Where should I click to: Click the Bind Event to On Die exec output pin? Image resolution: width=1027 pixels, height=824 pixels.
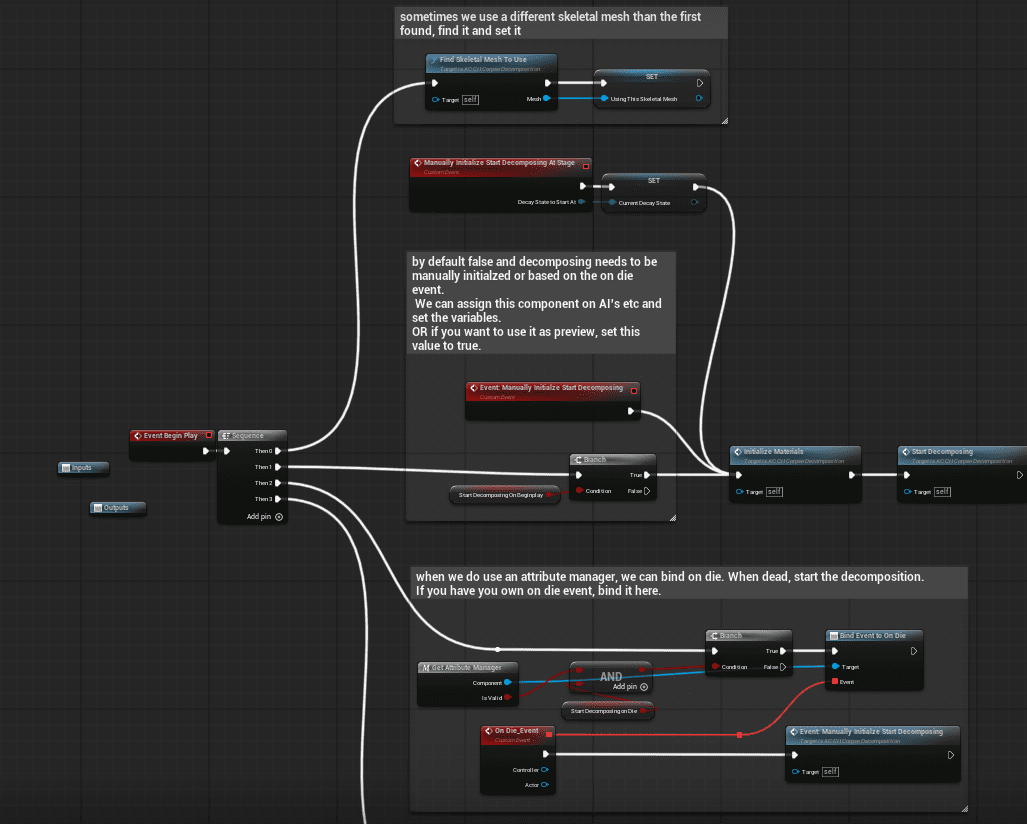tap(914, 651)
